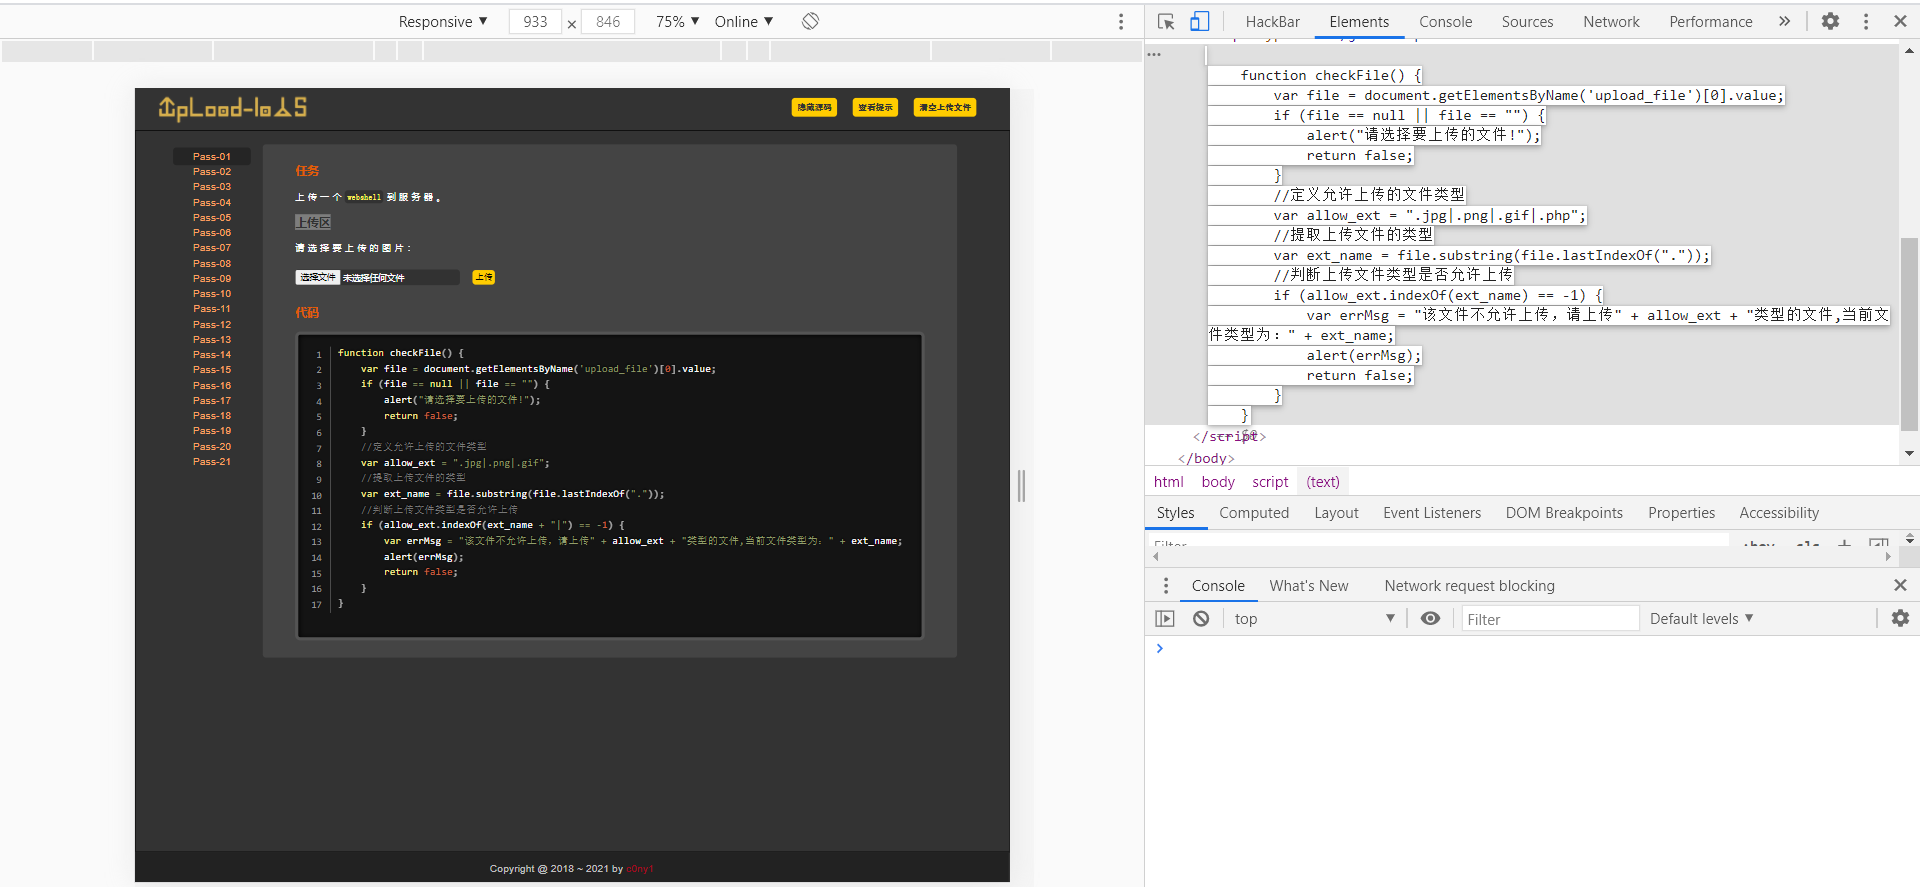Click the yellow 上传 upload button
This screenshot has width=1920, height=887.
coord(484,277)
